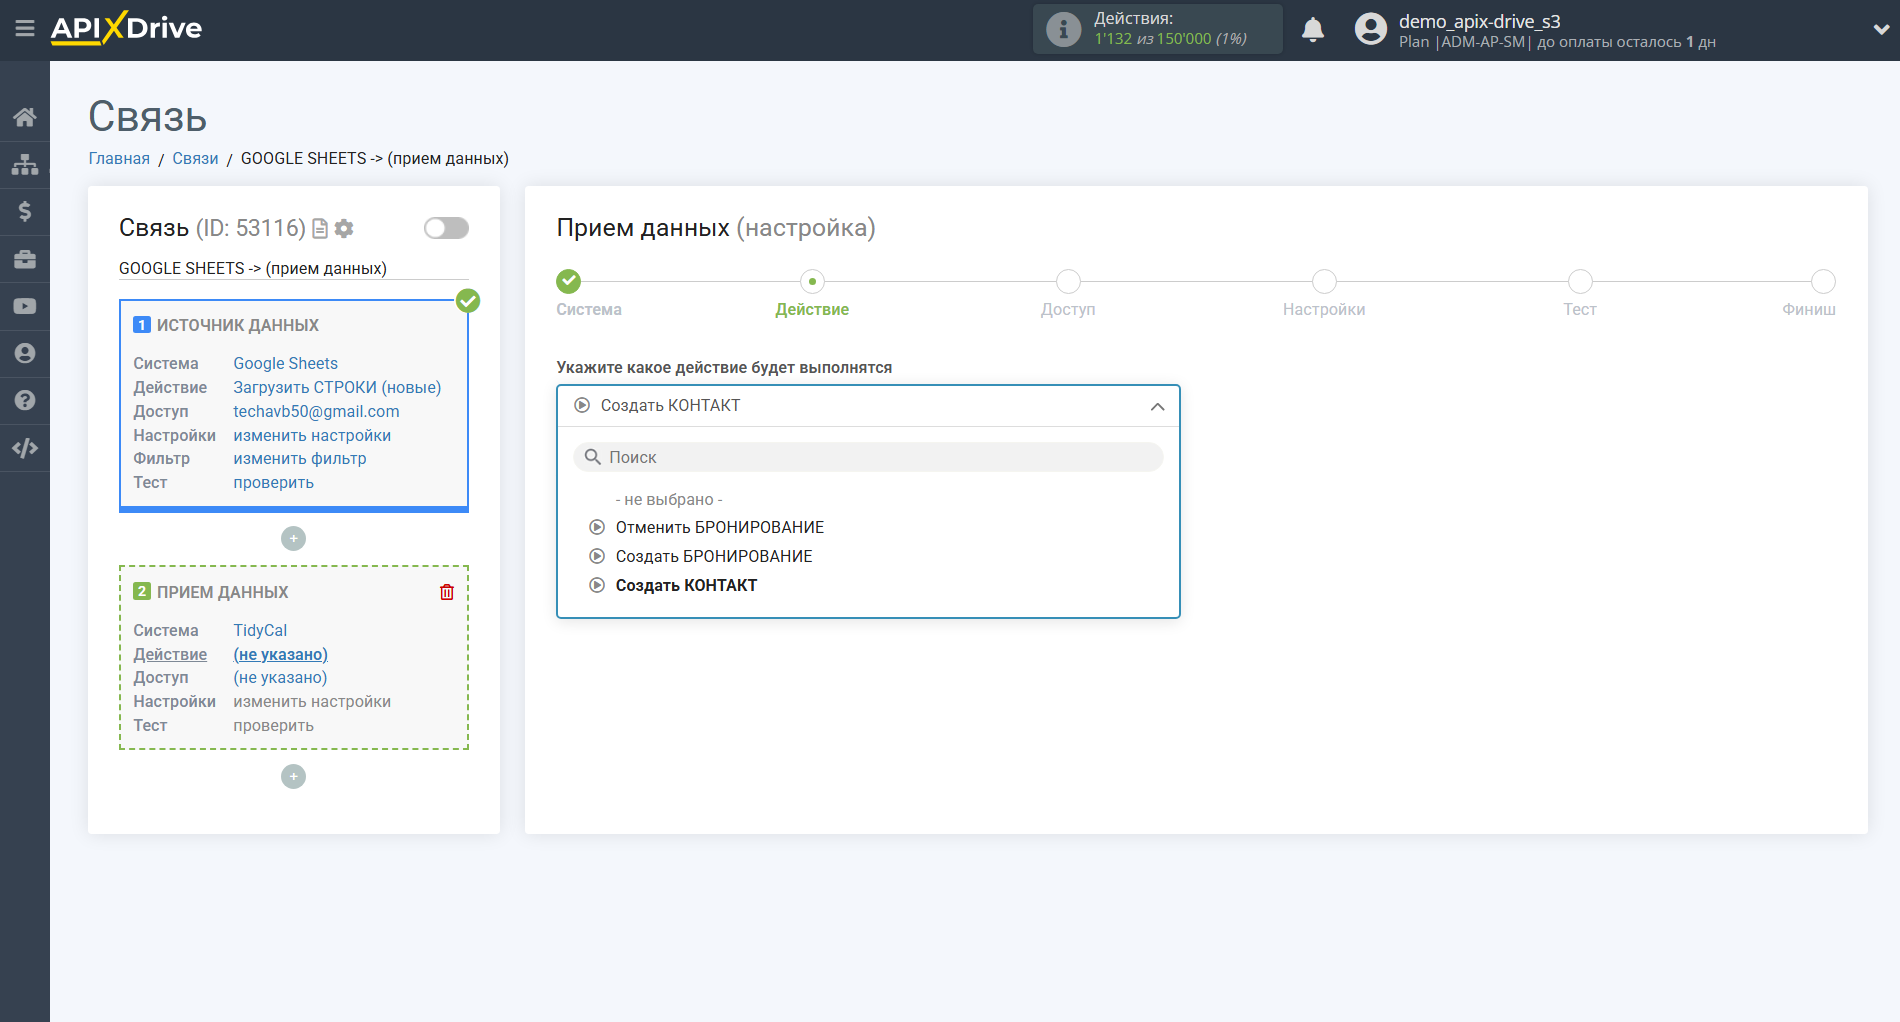
Task: Click the red trash icon to delete the data receiver
Action: 447,592
